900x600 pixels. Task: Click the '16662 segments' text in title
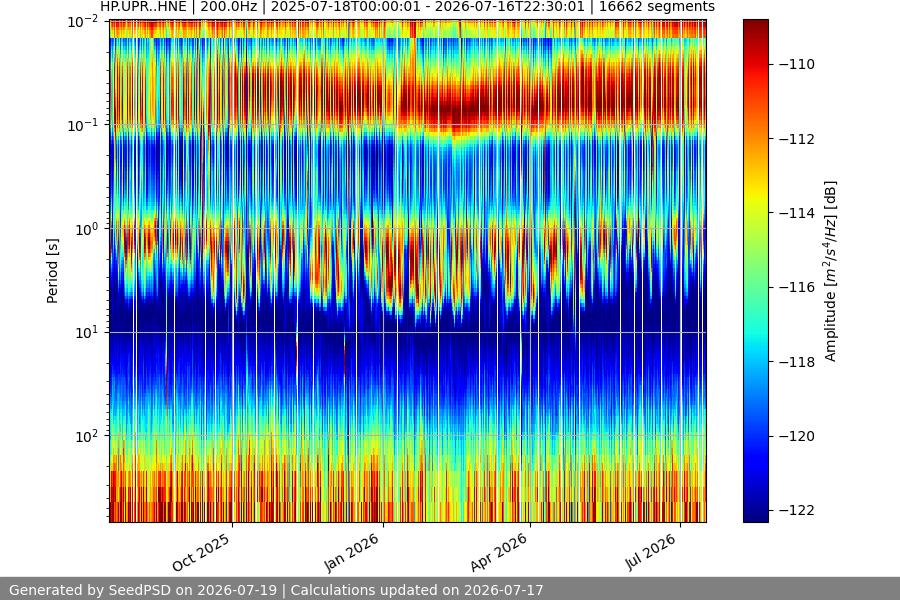(657, 7)
